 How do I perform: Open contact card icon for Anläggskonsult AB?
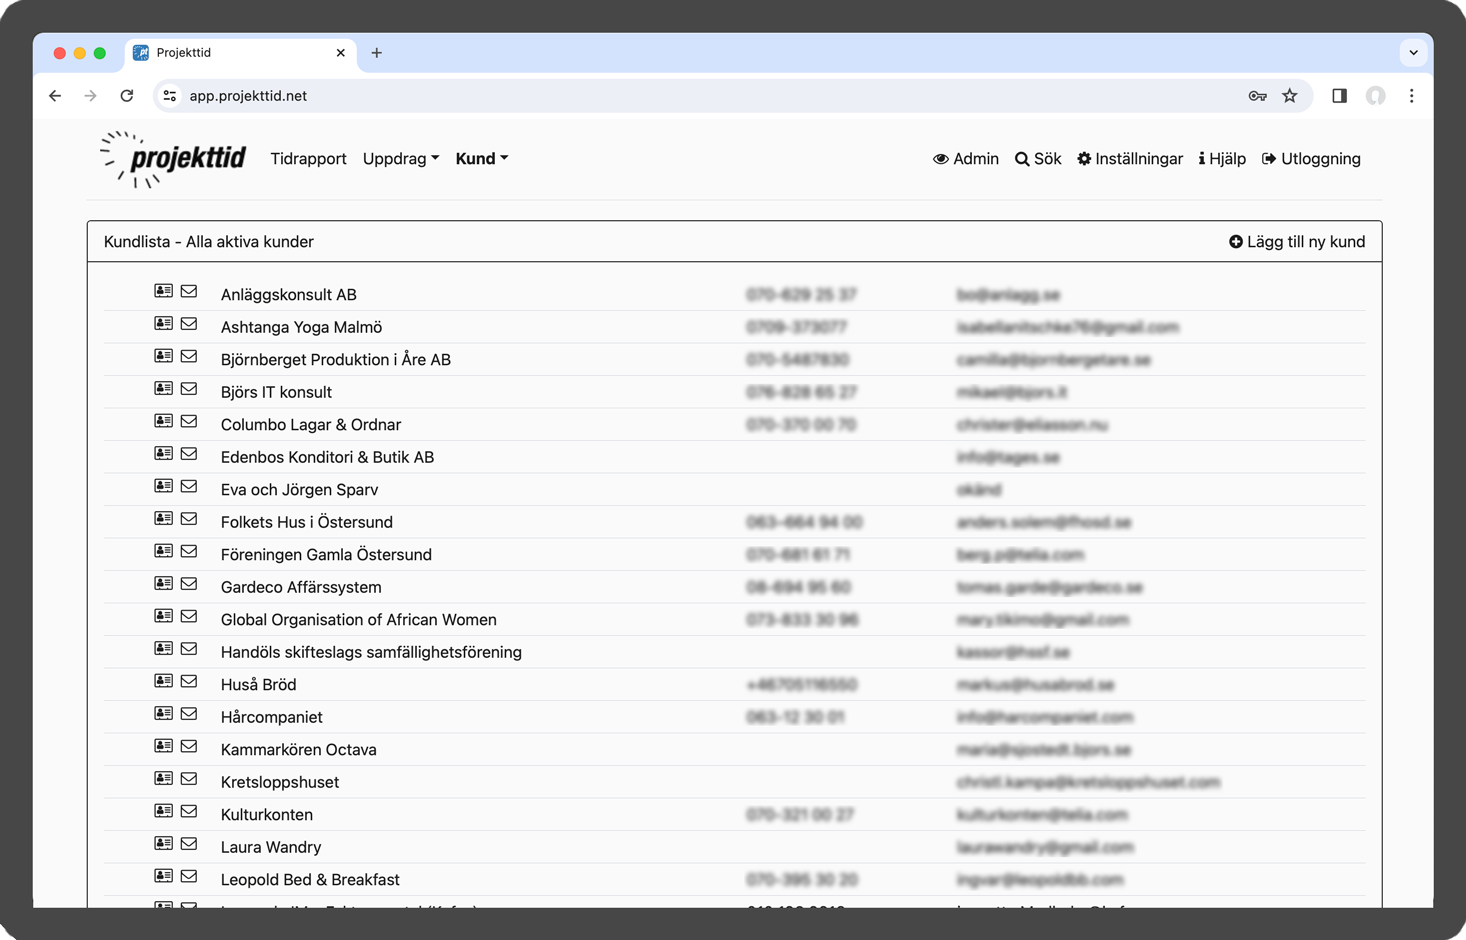pyautogui.click(x=163, y=291)
